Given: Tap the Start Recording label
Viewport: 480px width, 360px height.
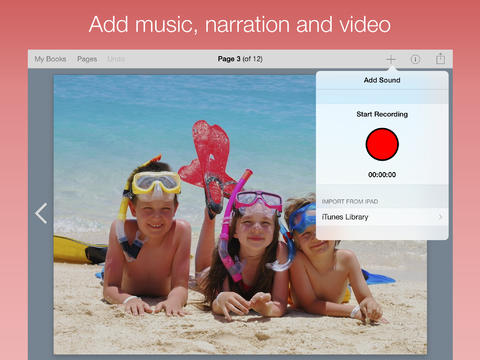Looking at the screenshot, I should tap(382, 114).
